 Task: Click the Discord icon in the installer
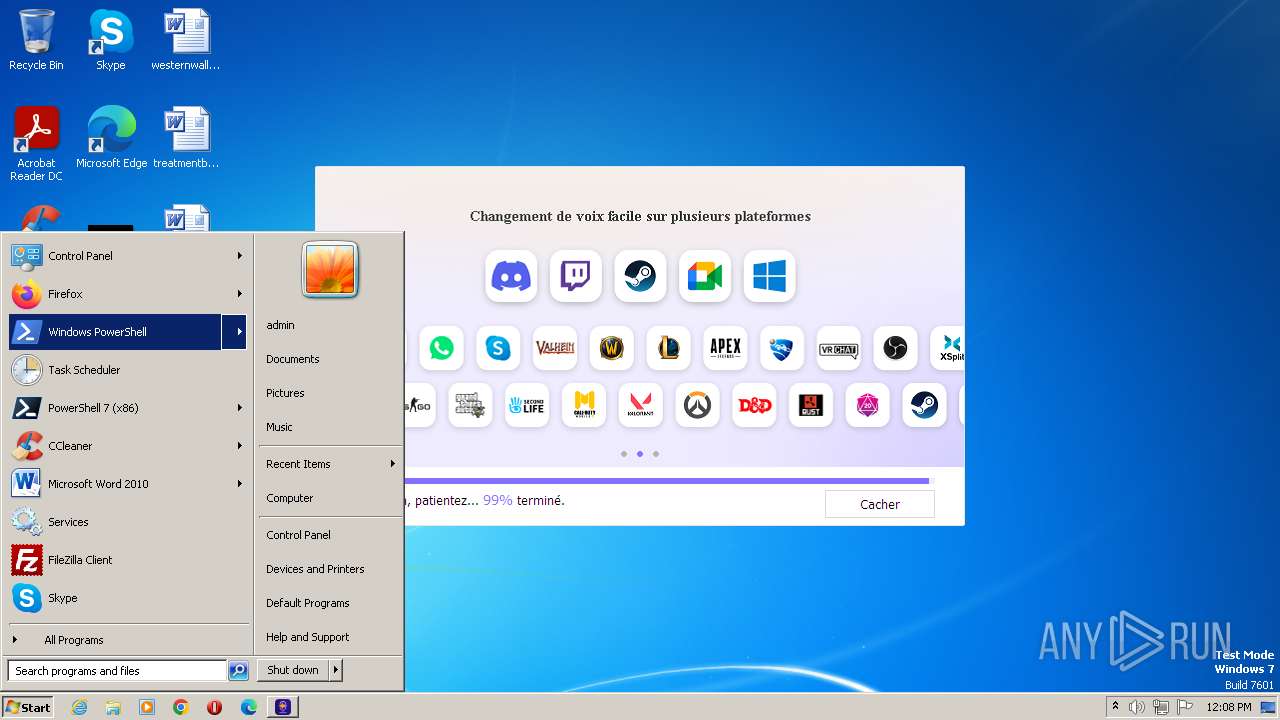coord(511,276)
